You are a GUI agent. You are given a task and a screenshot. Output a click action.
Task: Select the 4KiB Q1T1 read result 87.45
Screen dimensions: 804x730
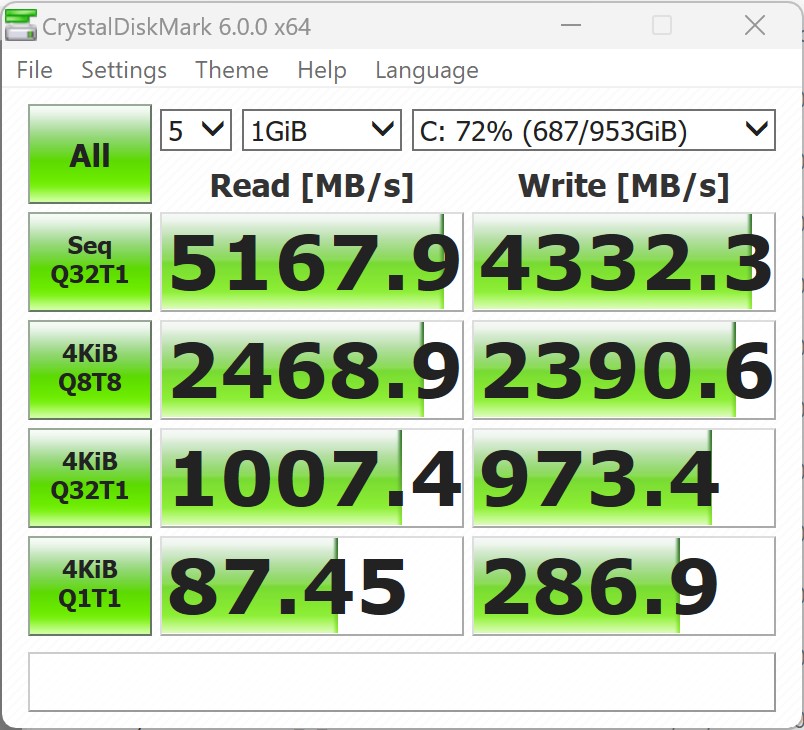pyautogui.click(x=312, y=585)
